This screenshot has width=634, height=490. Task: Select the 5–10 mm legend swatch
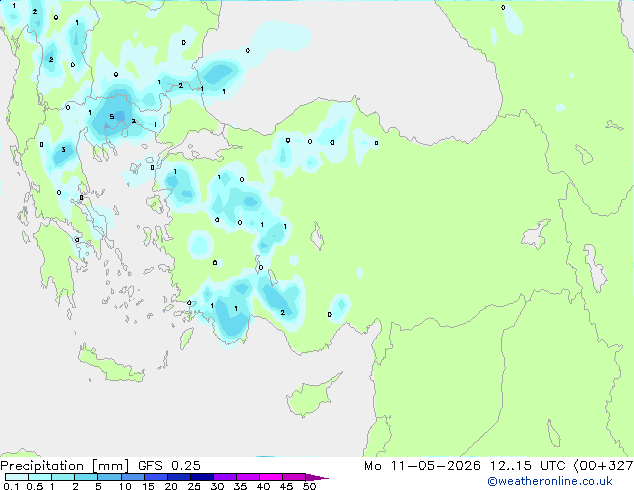(x=109, y=477)
